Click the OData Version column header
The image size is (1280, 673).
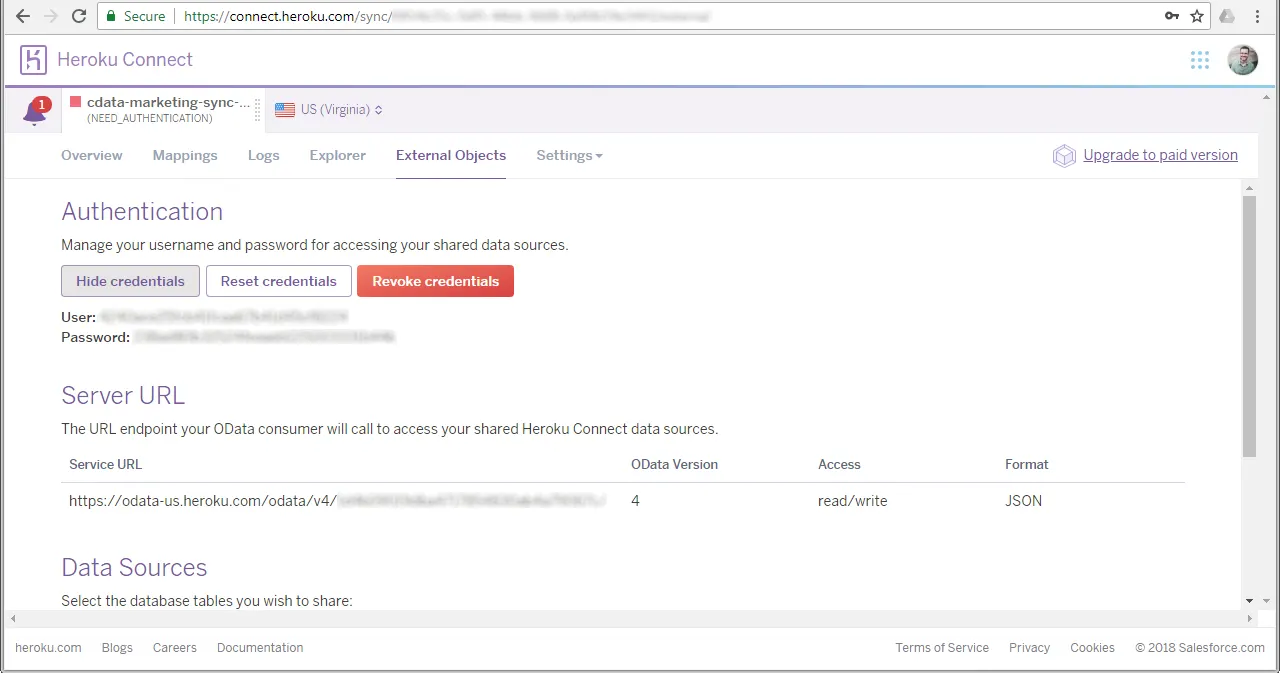click(675, 465)
